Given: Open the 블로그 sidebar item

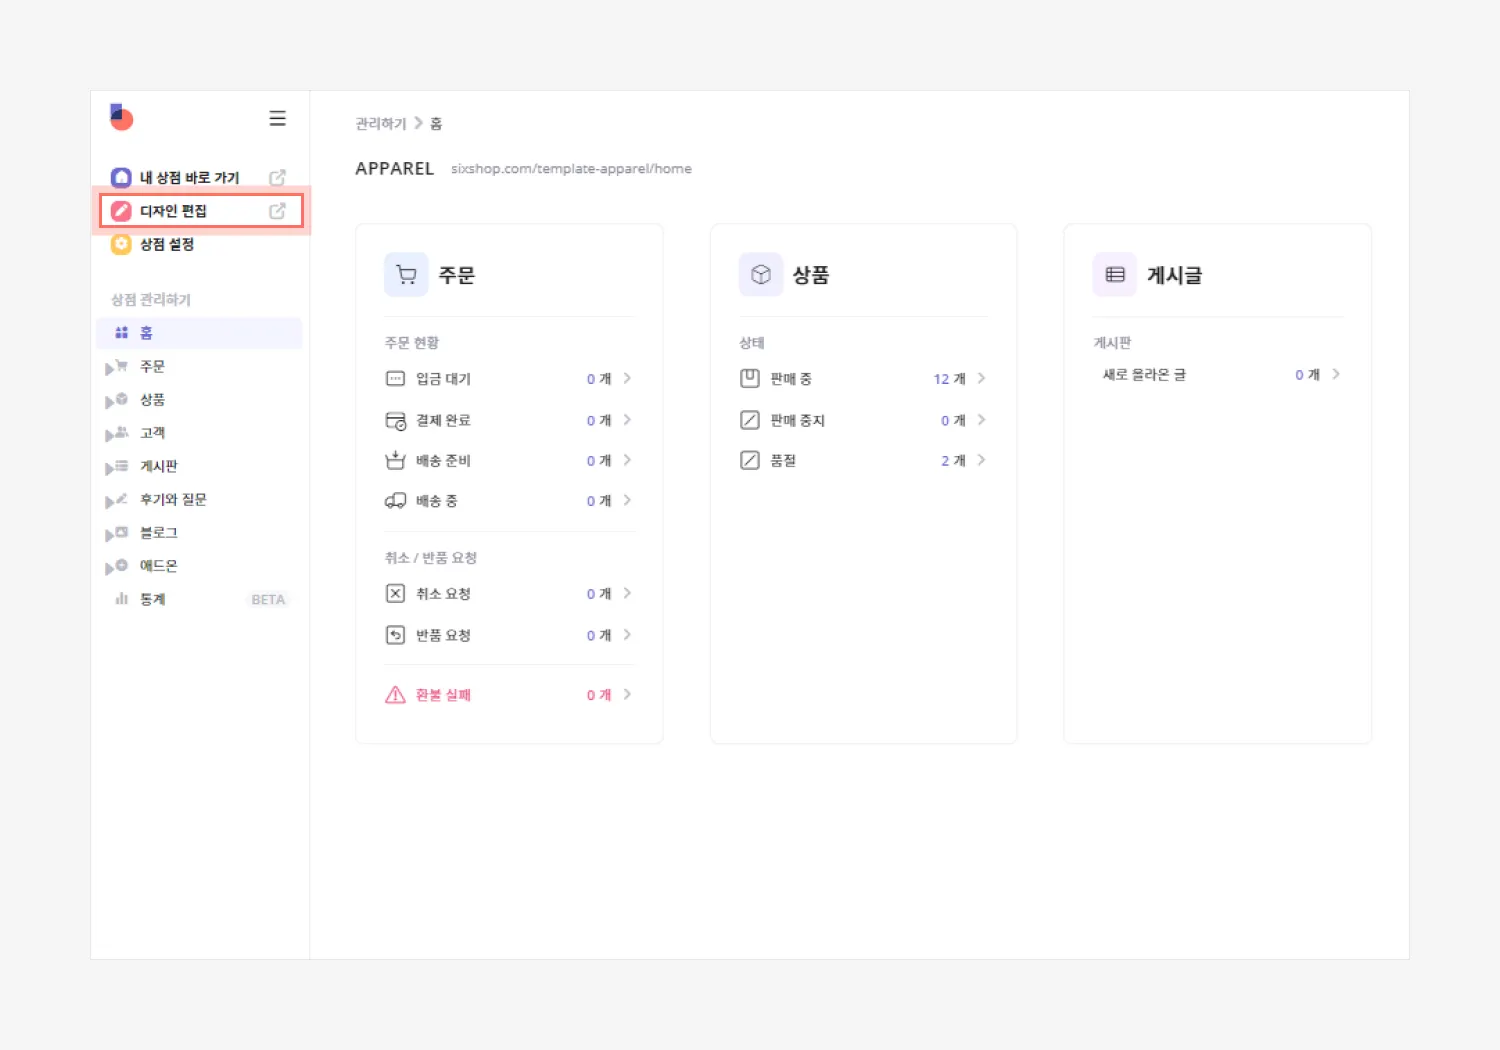Looking at the screenshot, I should click(159, 533).
